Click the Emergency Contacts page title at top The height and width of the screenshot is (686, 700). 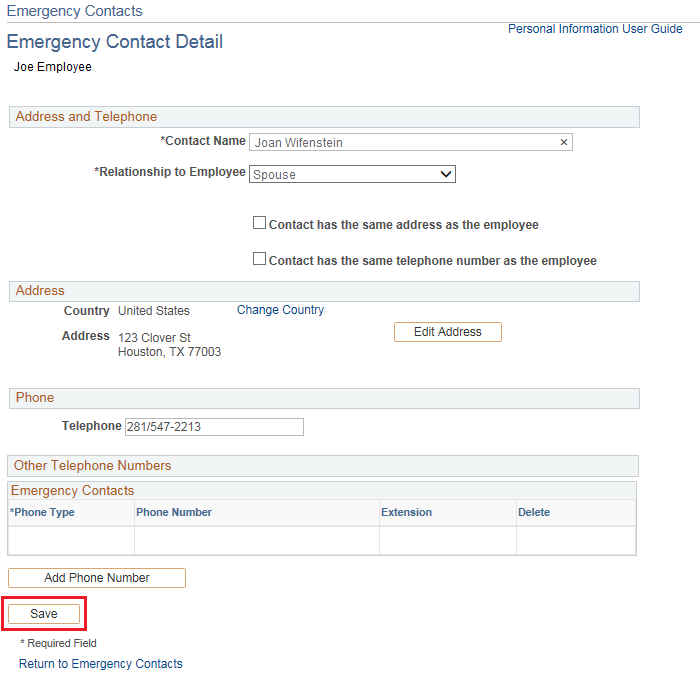[75, 11]
